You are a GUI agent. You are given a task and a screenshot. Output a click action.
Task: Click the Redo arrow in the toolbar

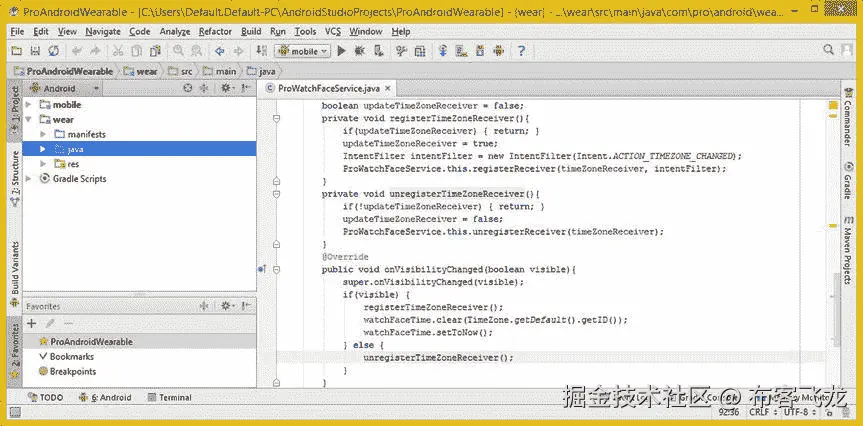pyautogui.click(x=95, y=51)
